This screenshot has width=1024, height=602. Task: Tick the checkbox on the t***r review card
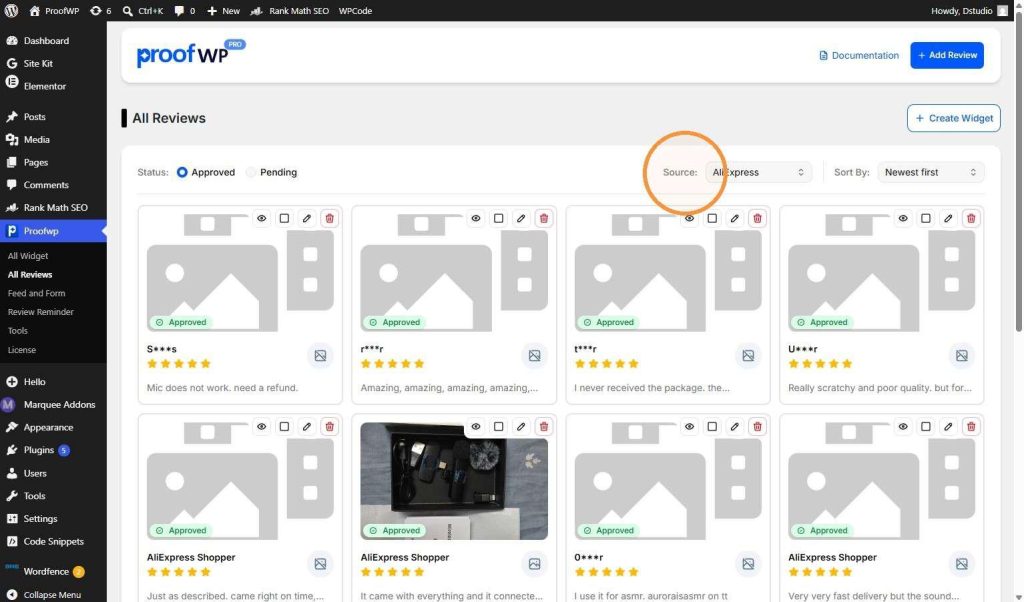(x=712, y=218)
